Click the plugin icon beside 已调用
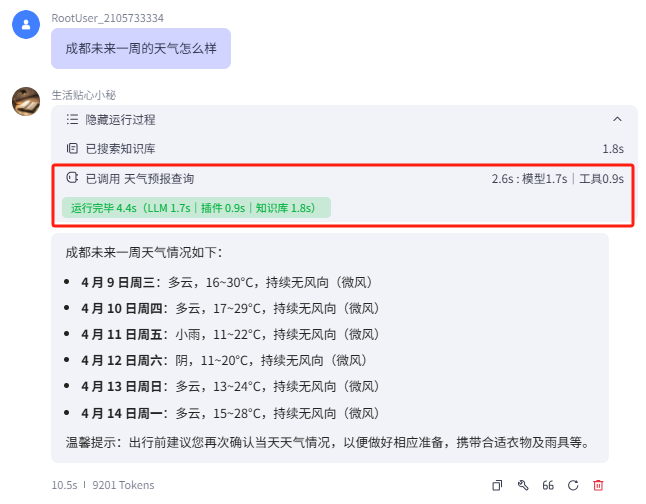This screenshot has height=504, width=646. point(72,179)
